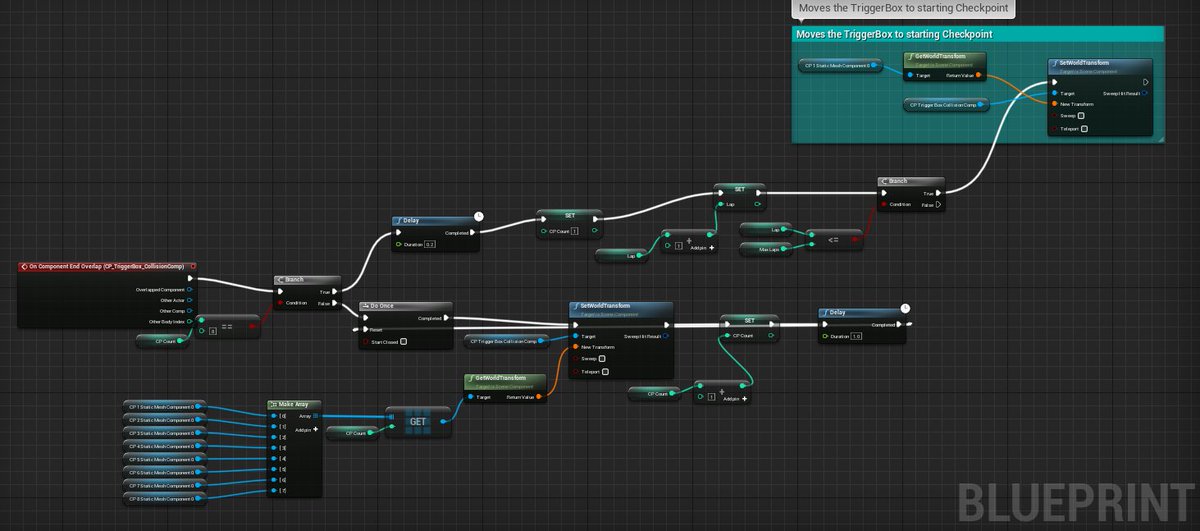
Task: Select the comment box header 'Moves the TriggerBox to starting Checkpoint'
Action: pos(979,34)
